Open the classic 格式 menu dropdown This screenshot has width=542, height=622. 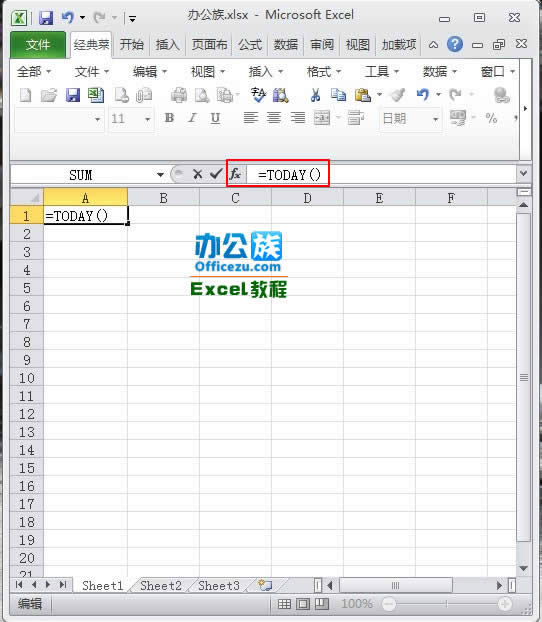click(x=324, y=72)
